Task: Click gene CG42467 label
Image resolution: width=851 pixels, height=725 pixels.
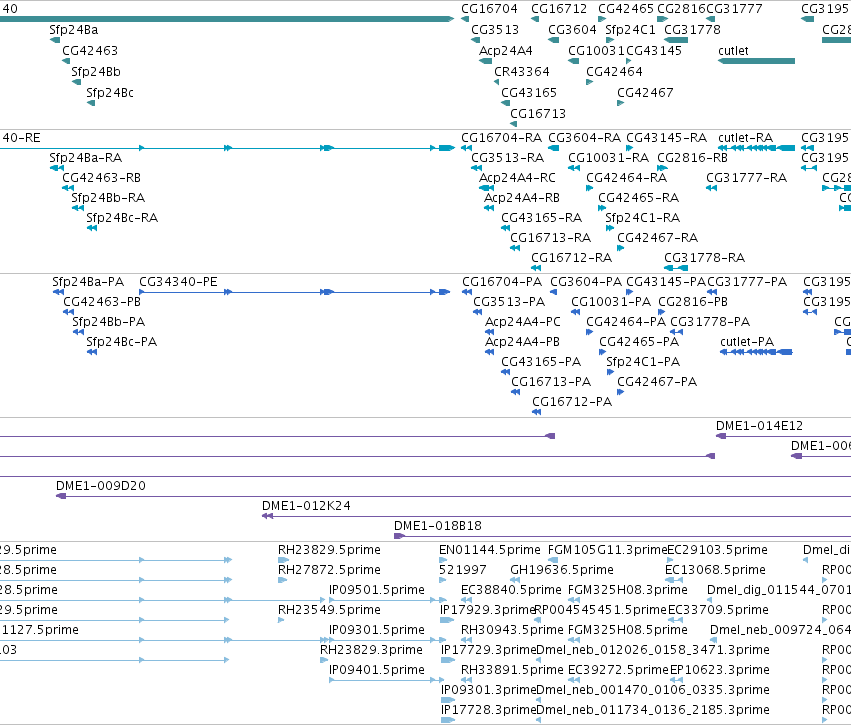Action: point(645,93)
